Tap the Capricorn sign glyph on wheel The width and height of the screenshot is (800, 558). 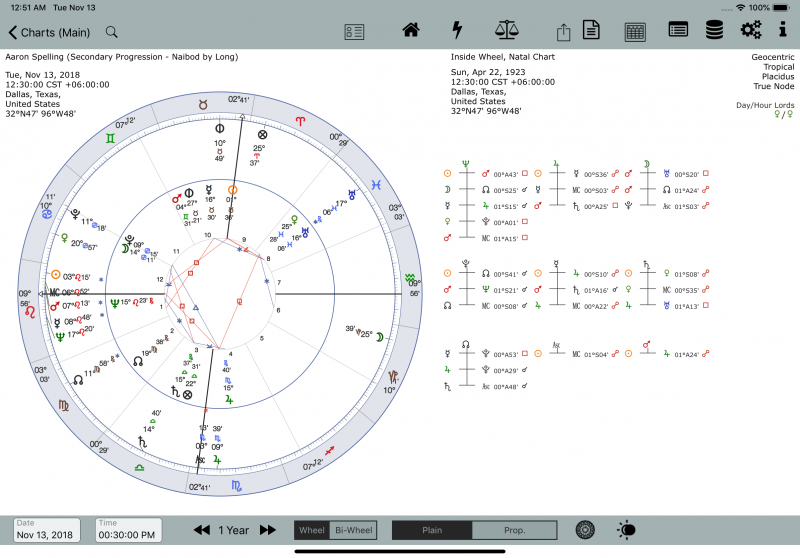point(393,377)
